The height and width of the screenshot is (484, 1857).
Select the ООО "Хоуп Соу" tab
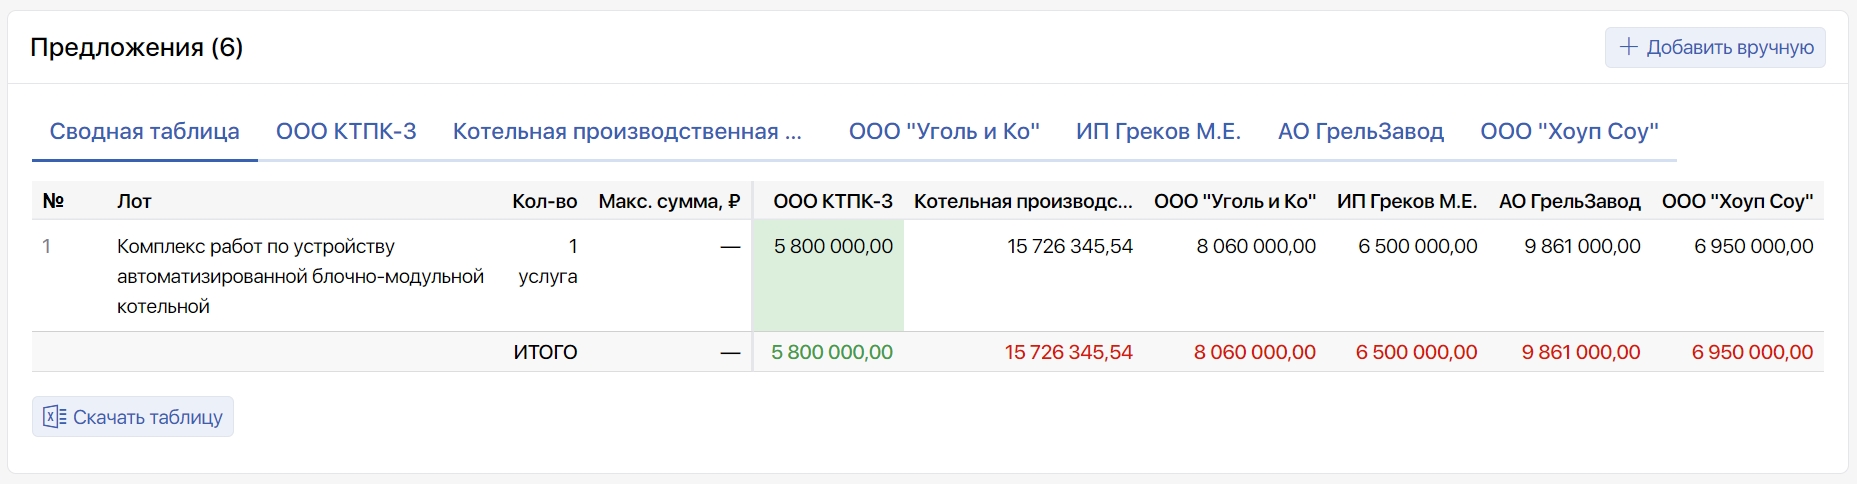click(1569, 132)
